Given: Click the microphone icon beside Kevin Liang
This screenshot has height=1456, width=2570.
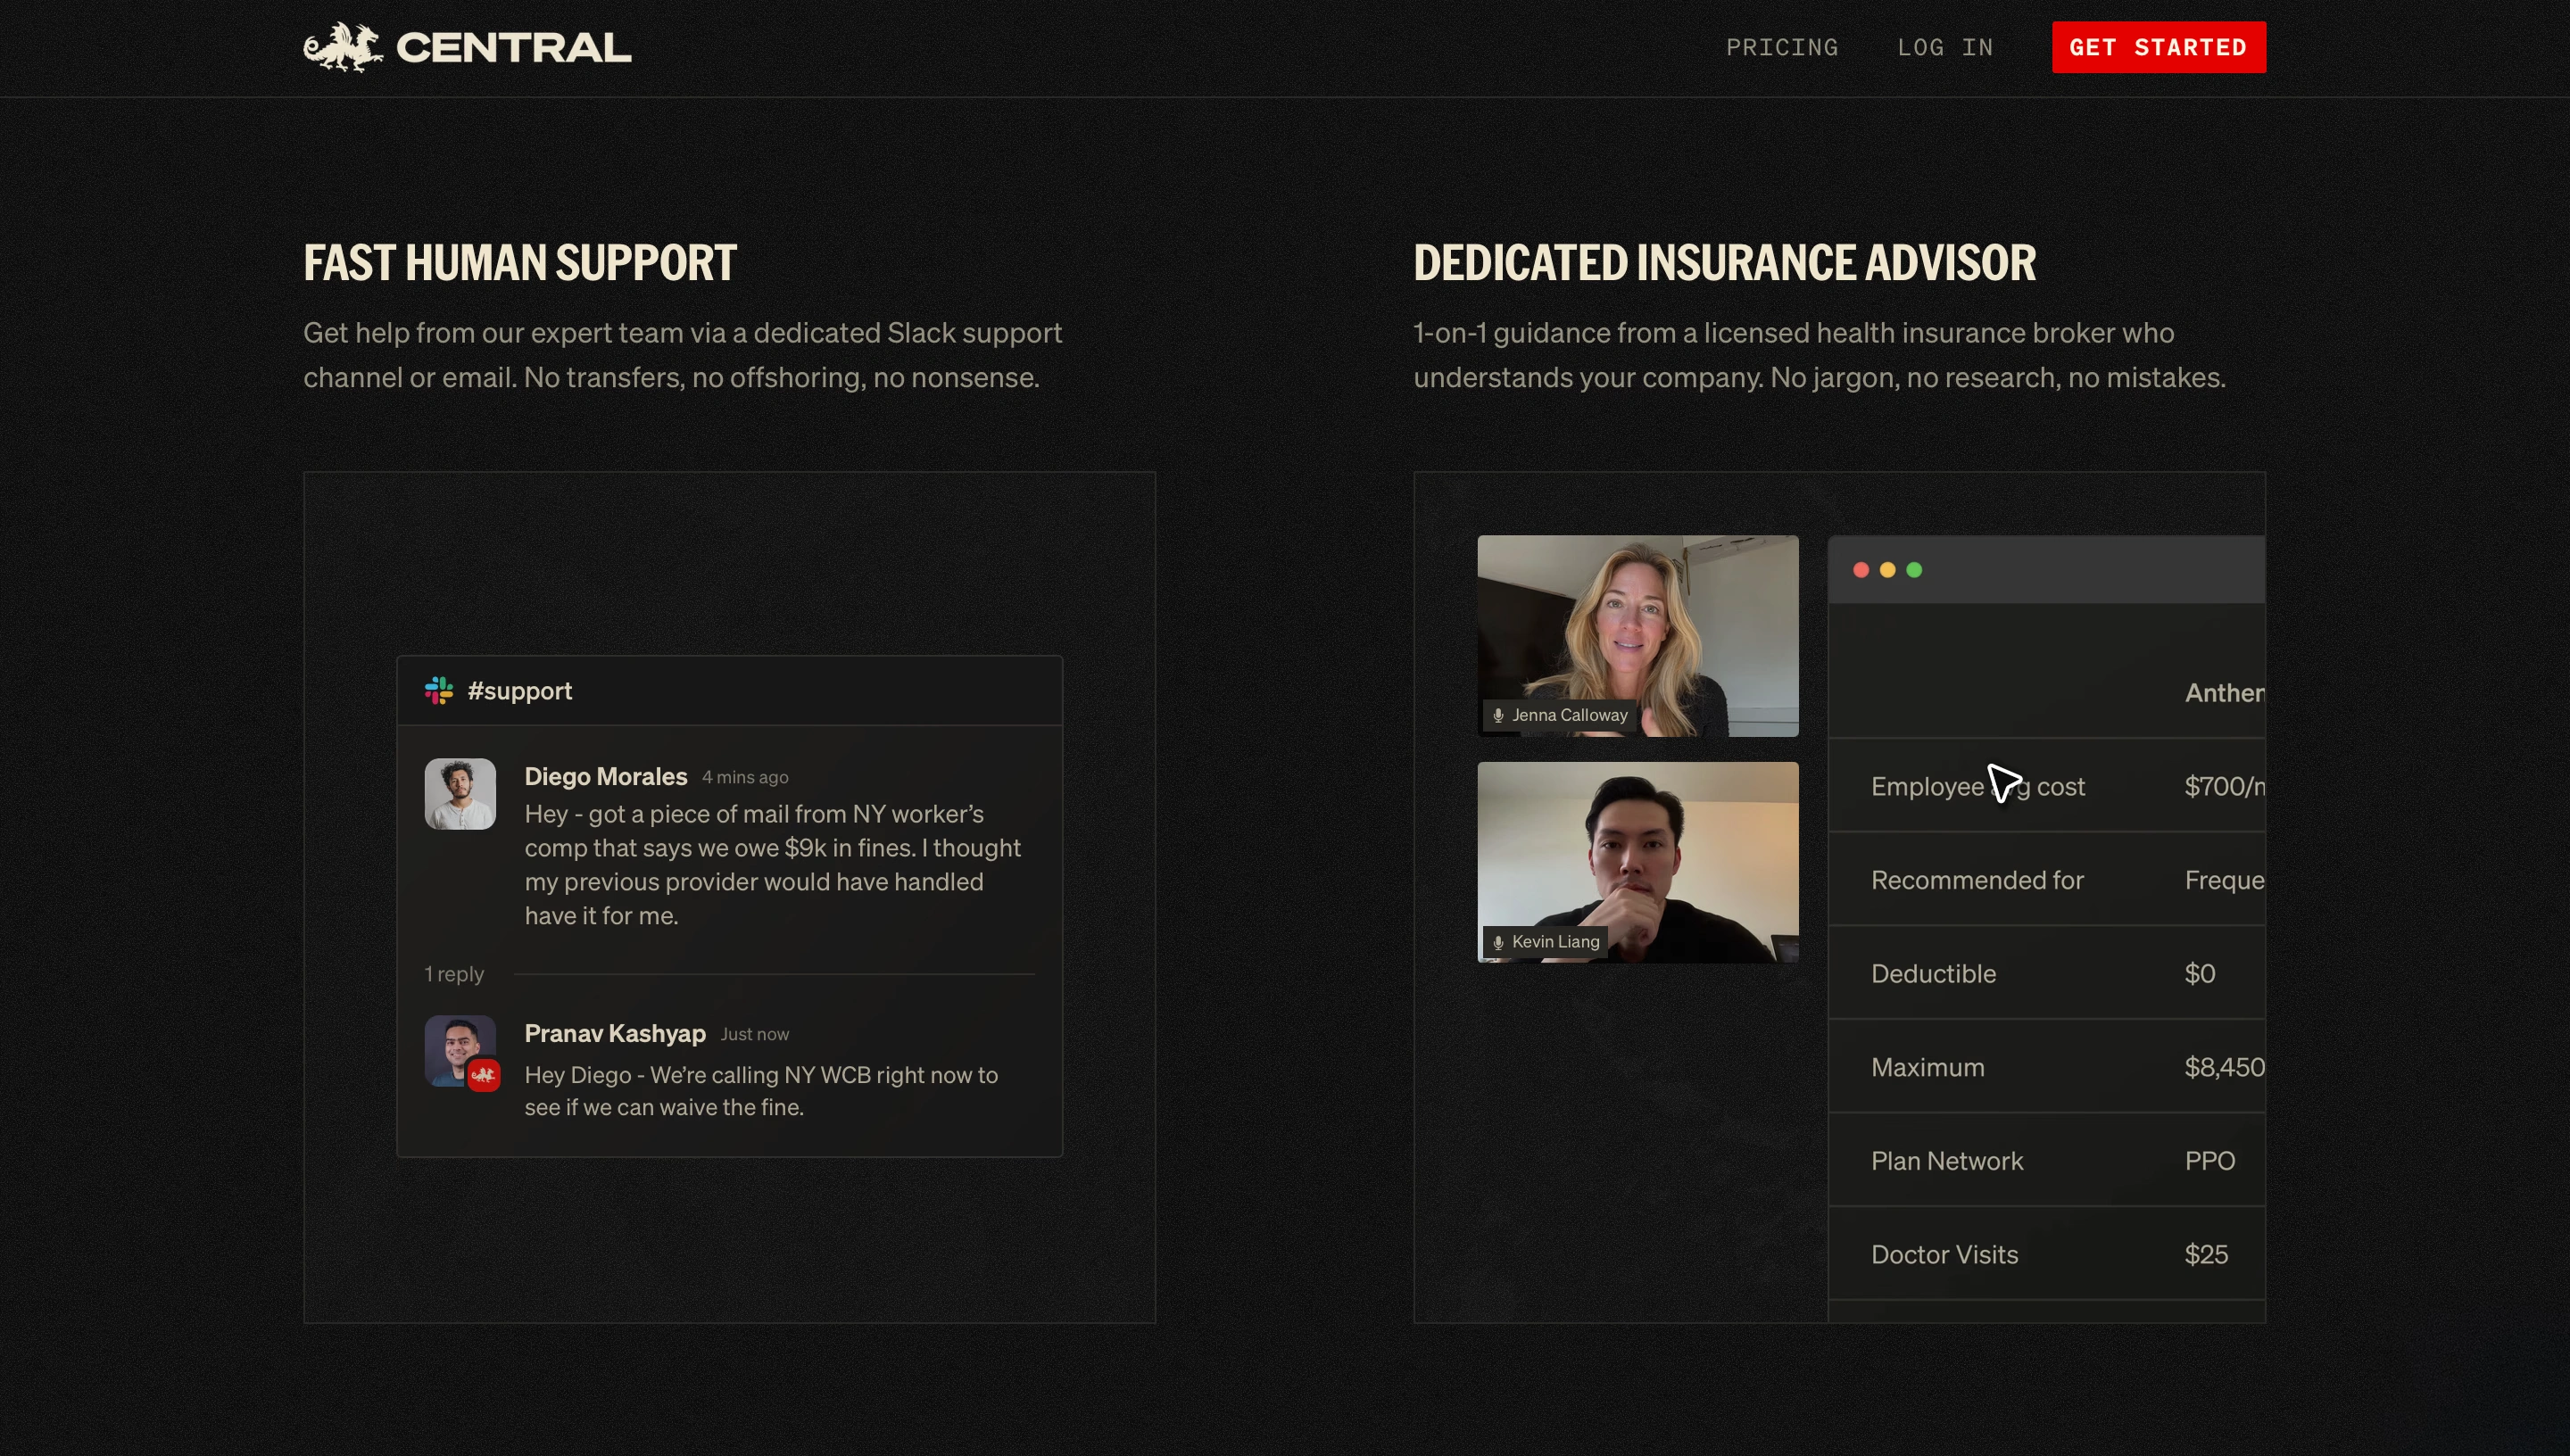Looking at the screenshot, I should [1498, 942].
